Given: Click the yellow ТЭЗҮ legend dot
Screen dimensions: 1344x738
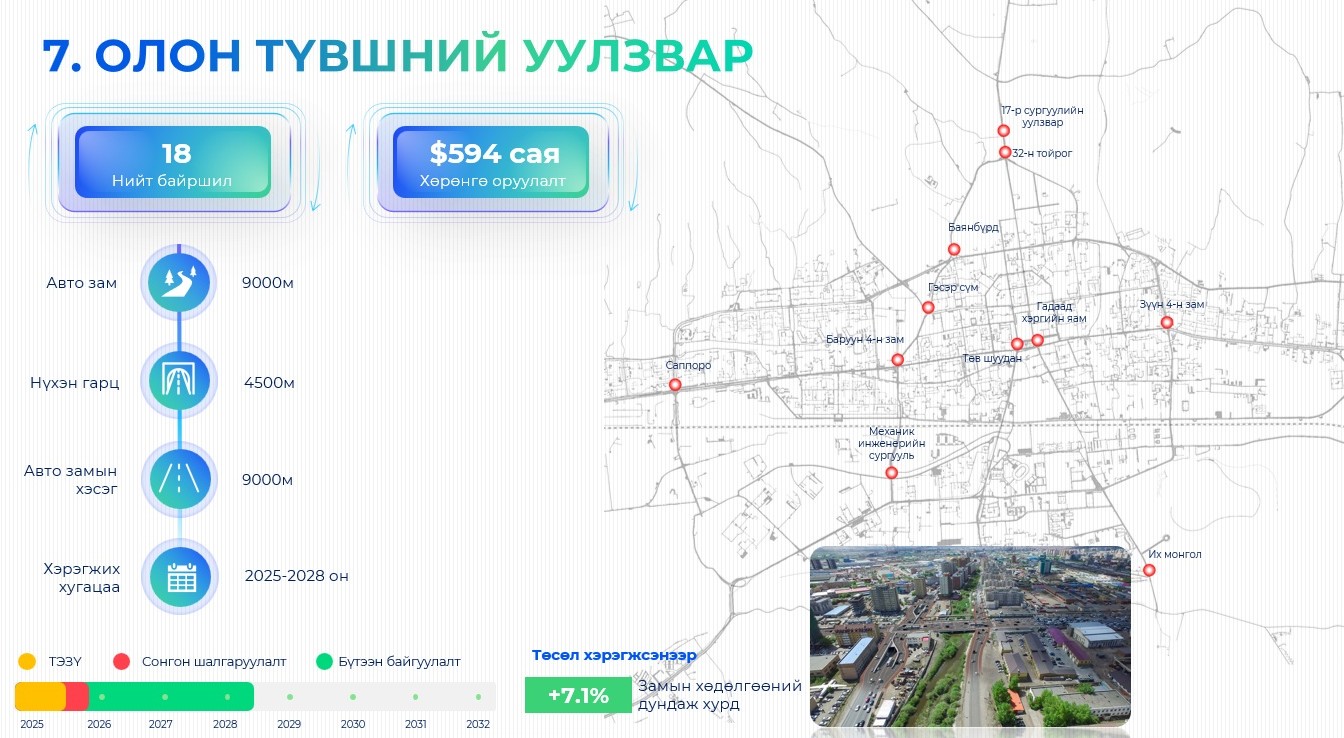Looking at the screenshot, I should 27,661.
